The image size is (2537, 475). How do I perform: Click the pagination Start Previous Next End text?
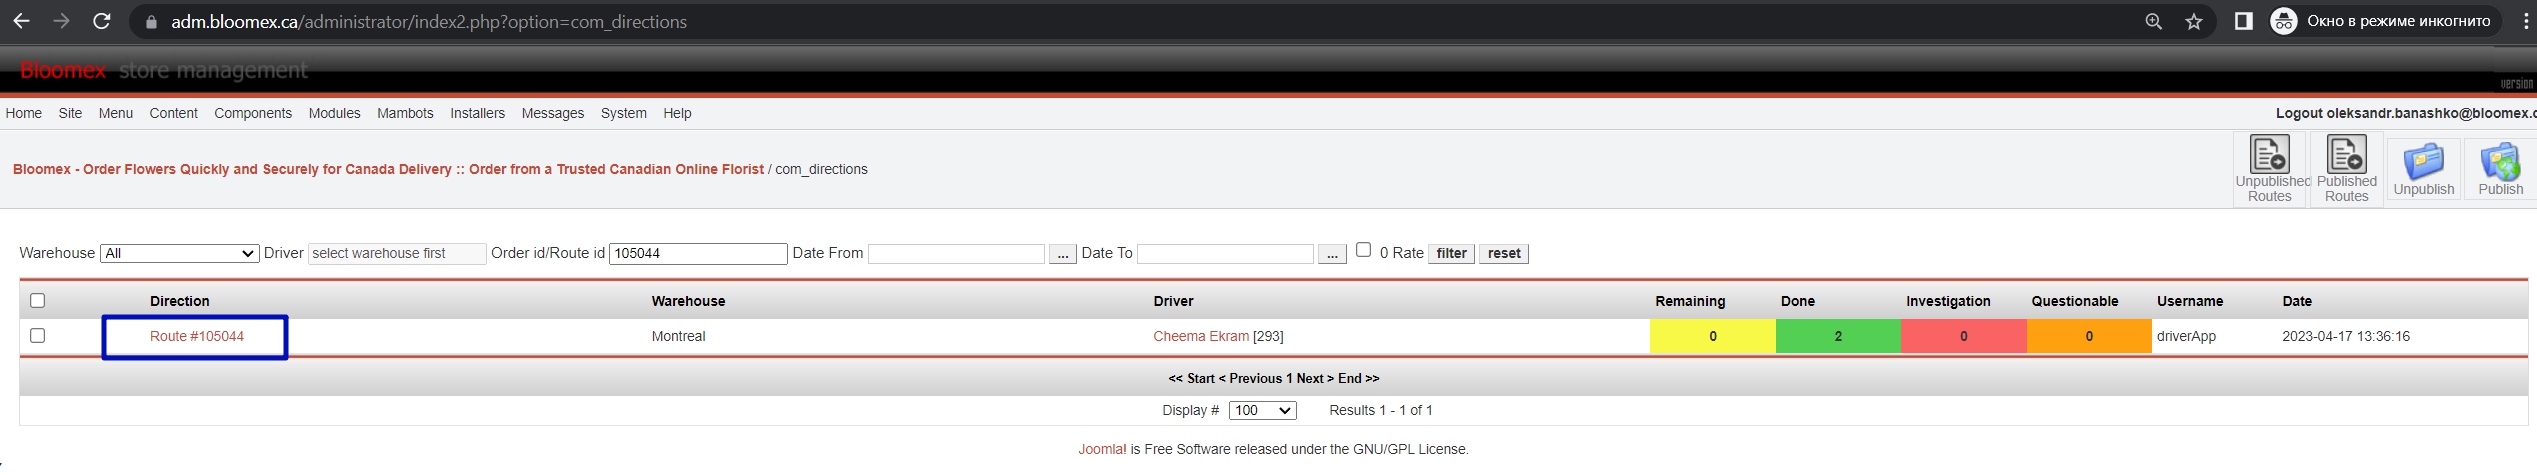click(x=1273, y=378)
